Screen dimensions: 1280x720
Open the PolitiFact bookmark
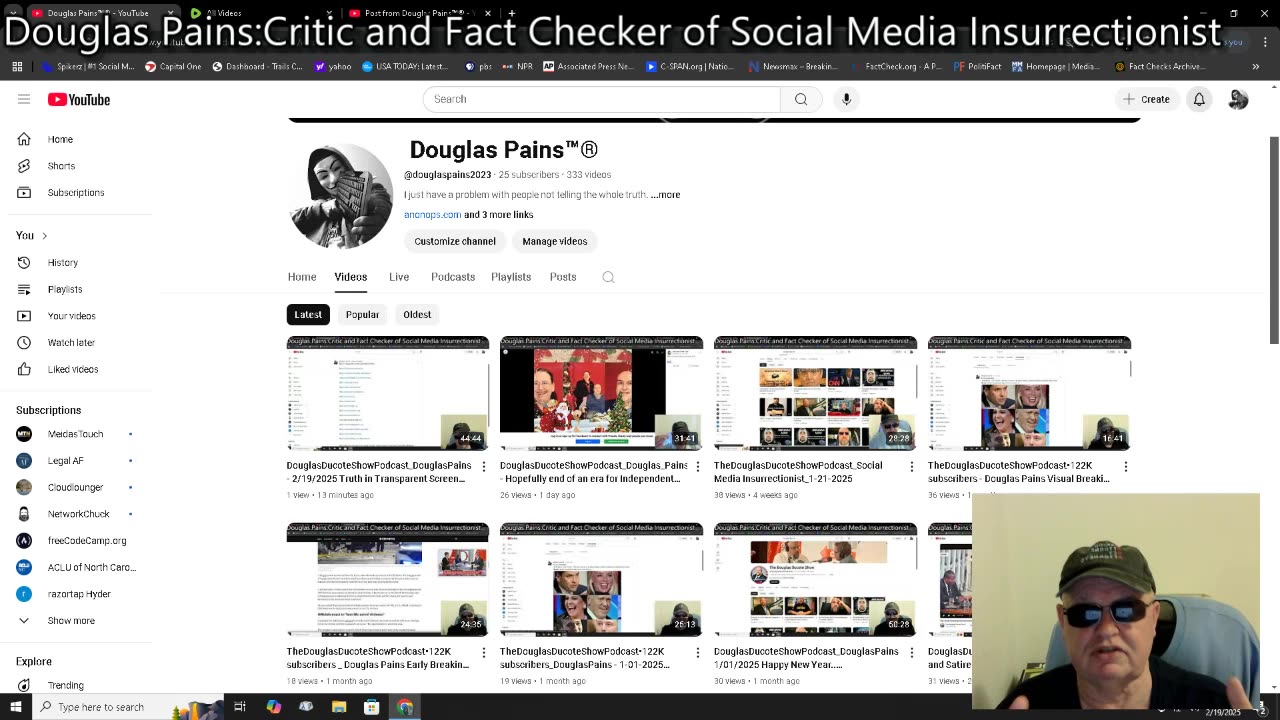pyautogui.click(x=975, y=66)
